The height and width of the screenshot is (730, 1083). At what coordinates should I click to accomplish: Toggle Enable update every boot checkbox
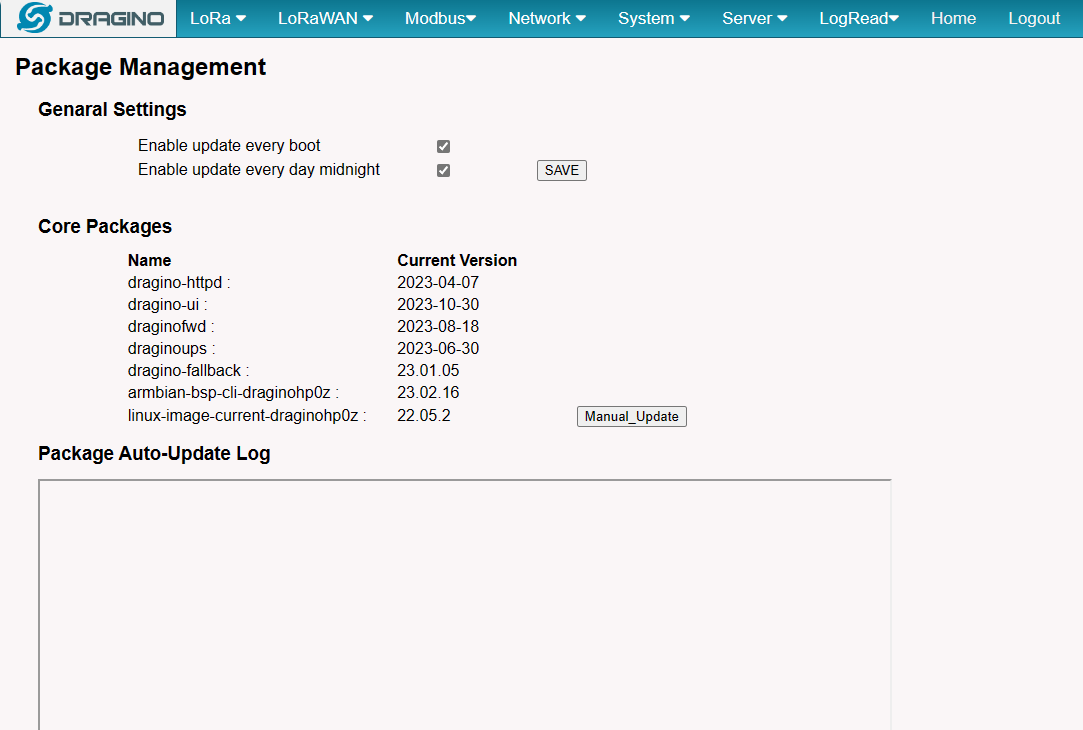point(443,146)
